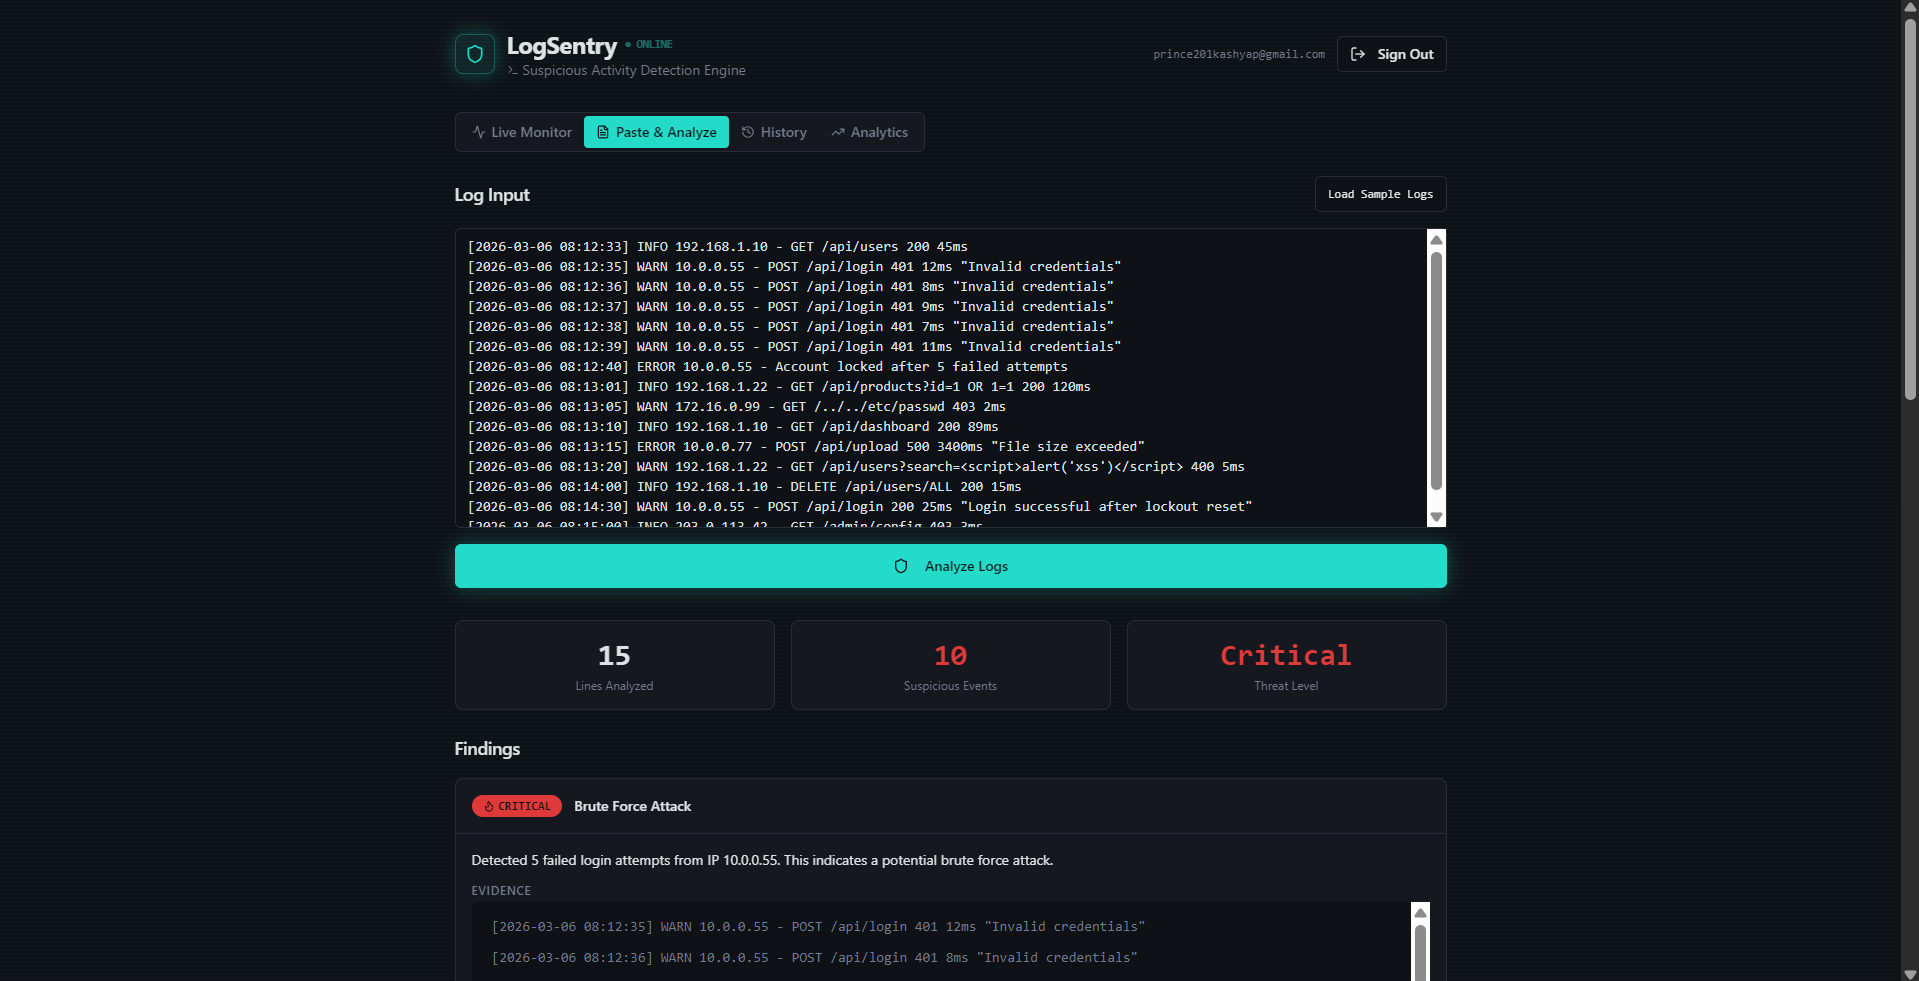
Task: Click the browser page scrollbar thumb
Action: [x=1910, y=209]
